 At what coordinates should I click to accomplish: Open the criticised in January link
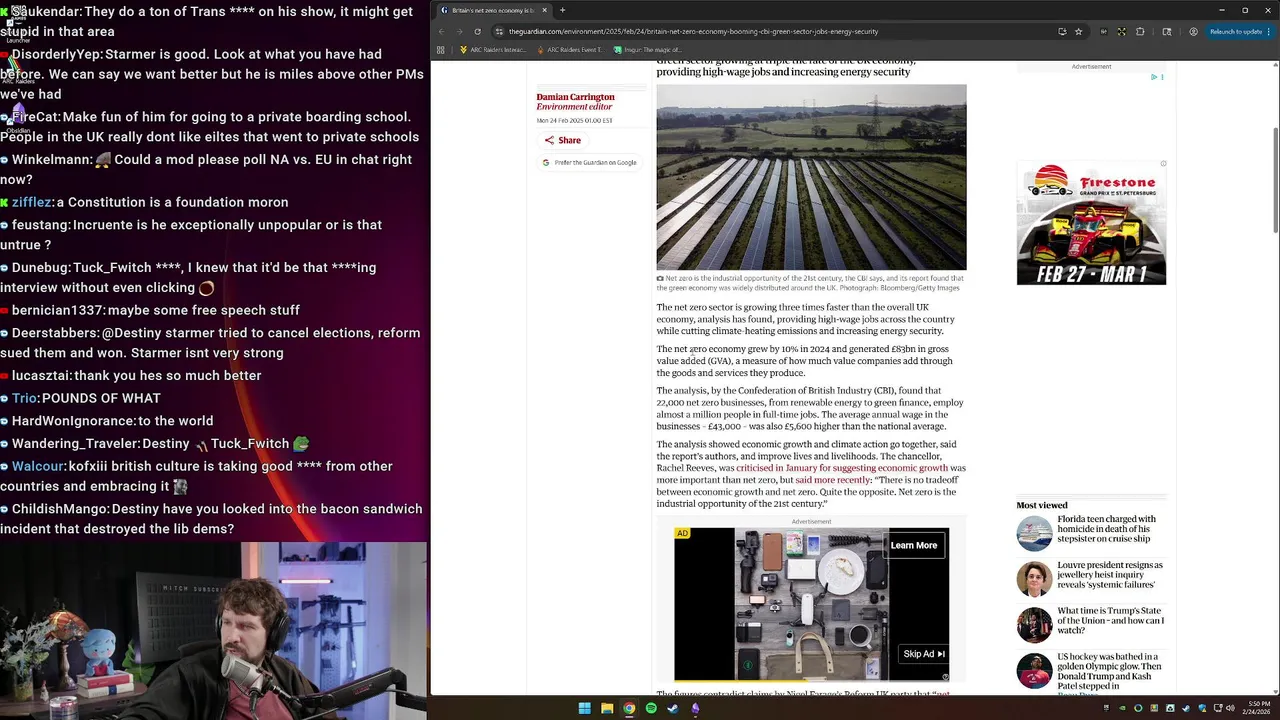(842, 468)
